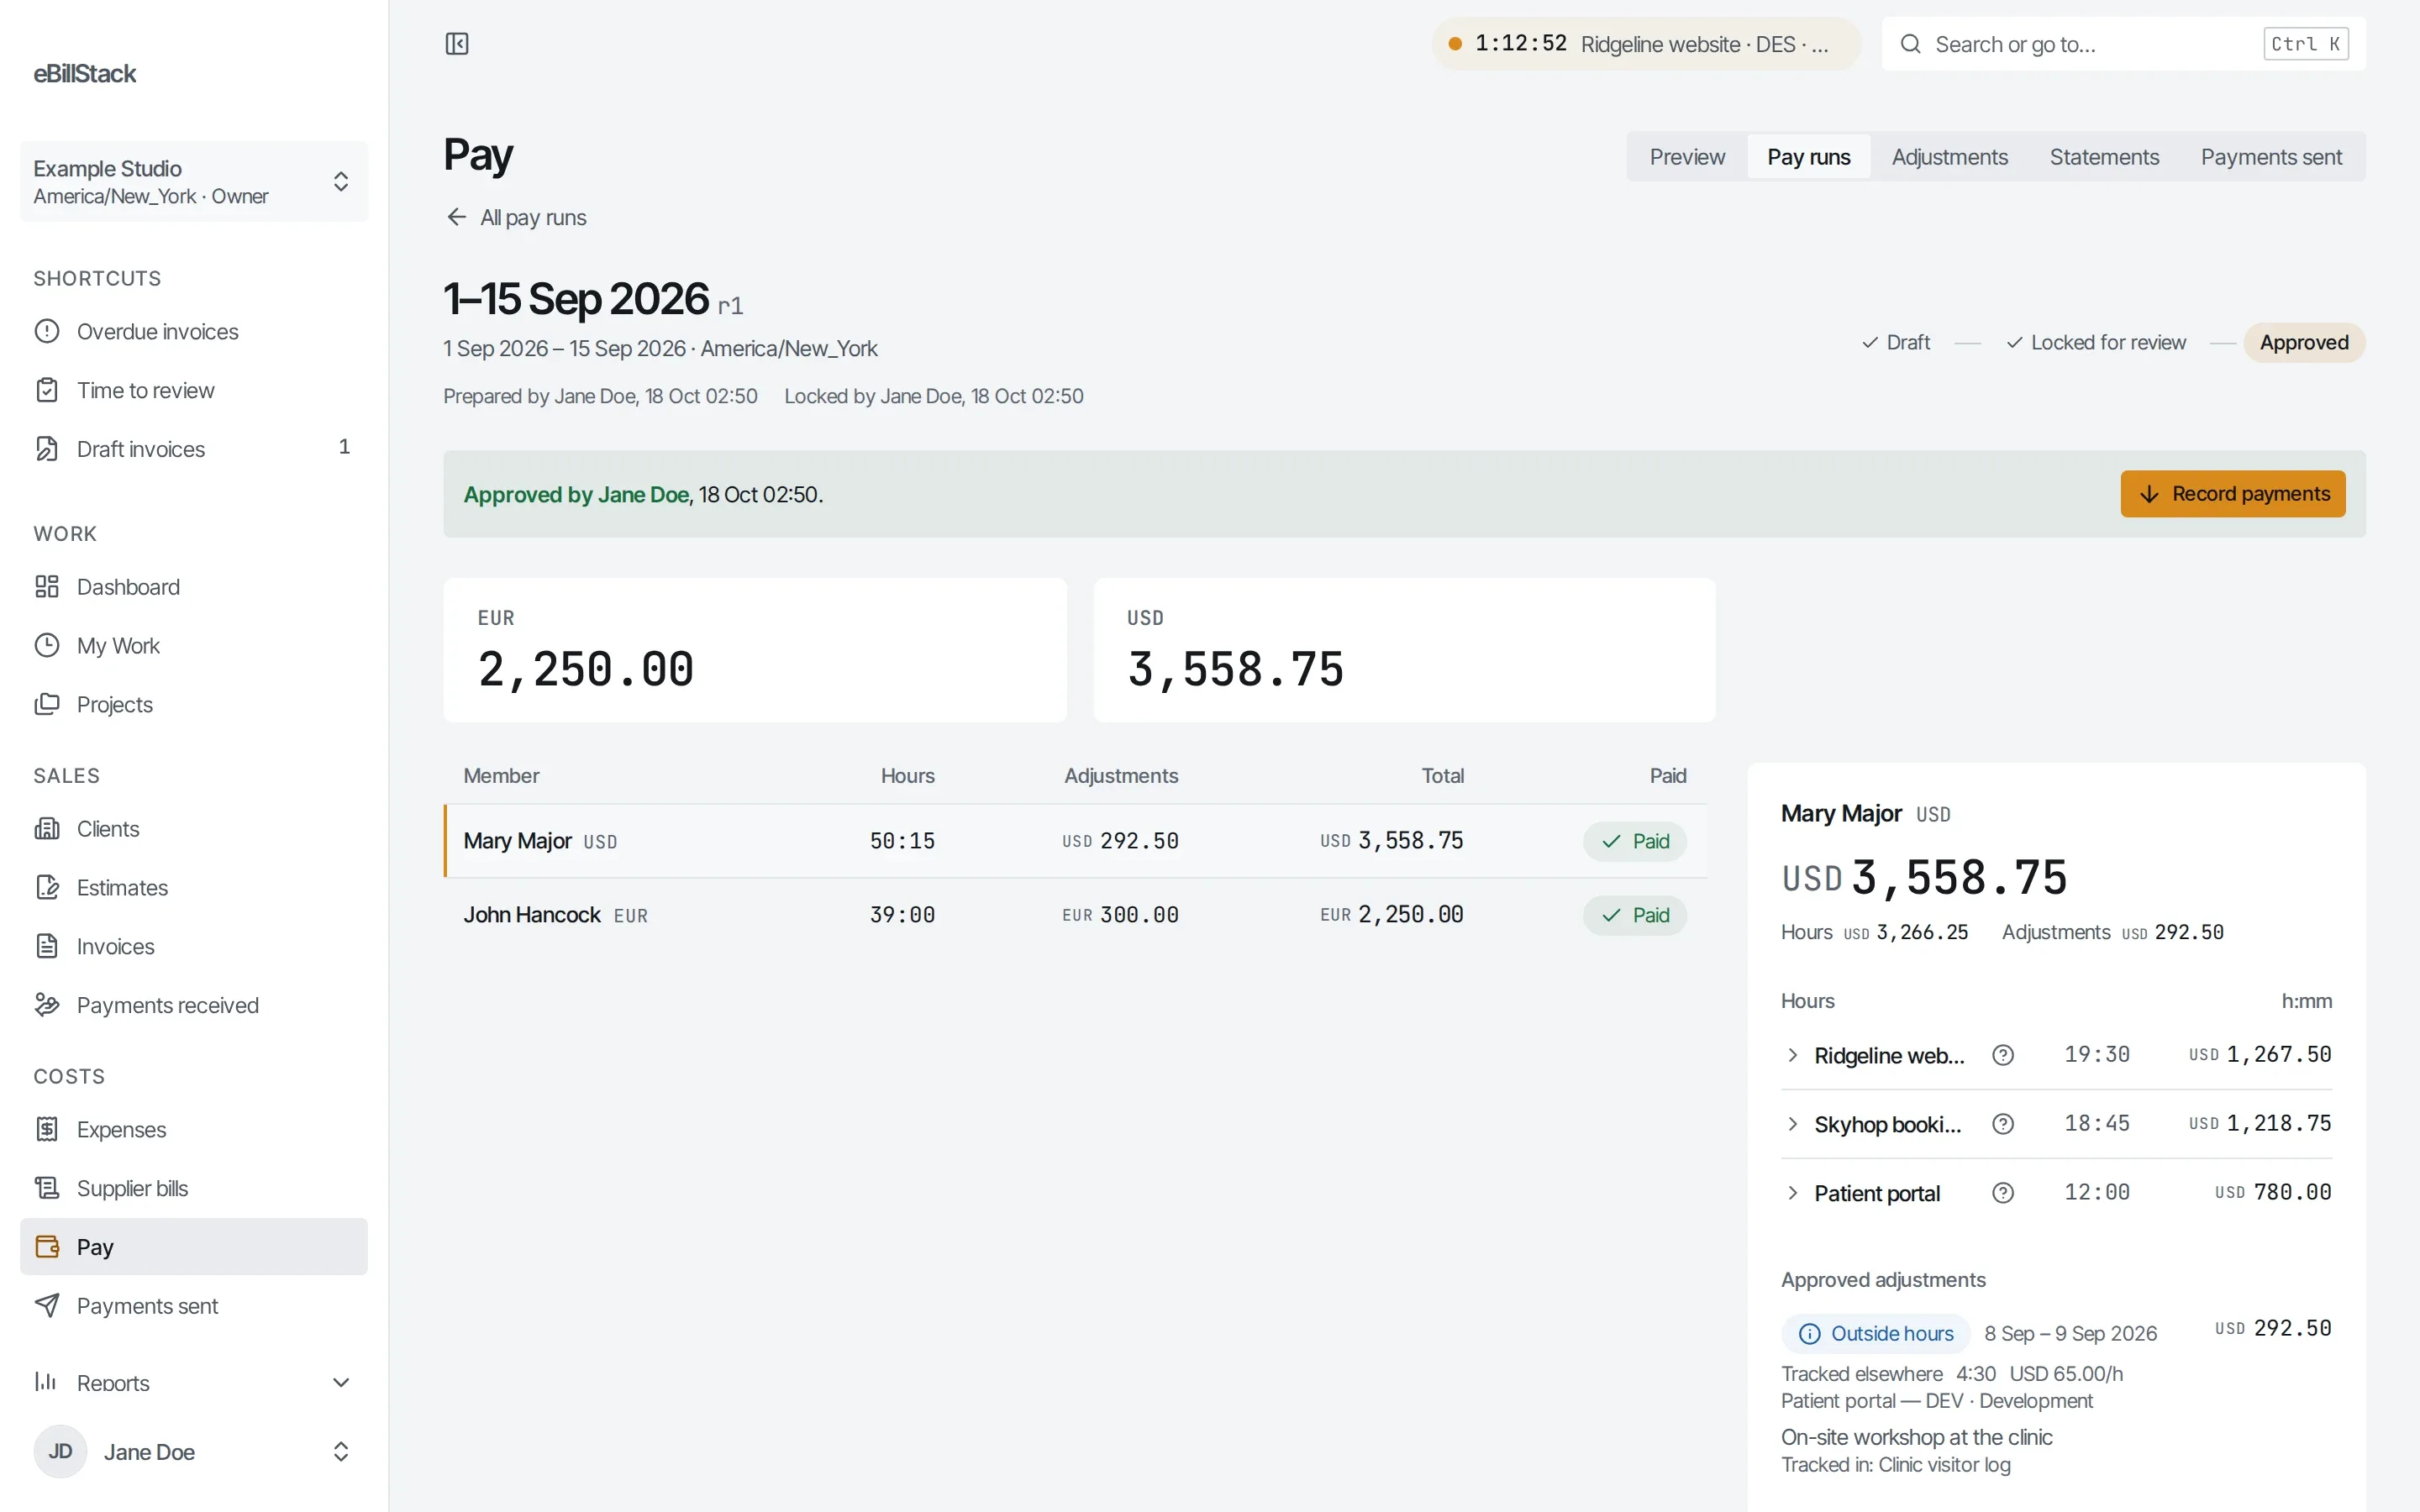Open Time to review shortcut
The image size is (2420, 1512).
(194, 391)
